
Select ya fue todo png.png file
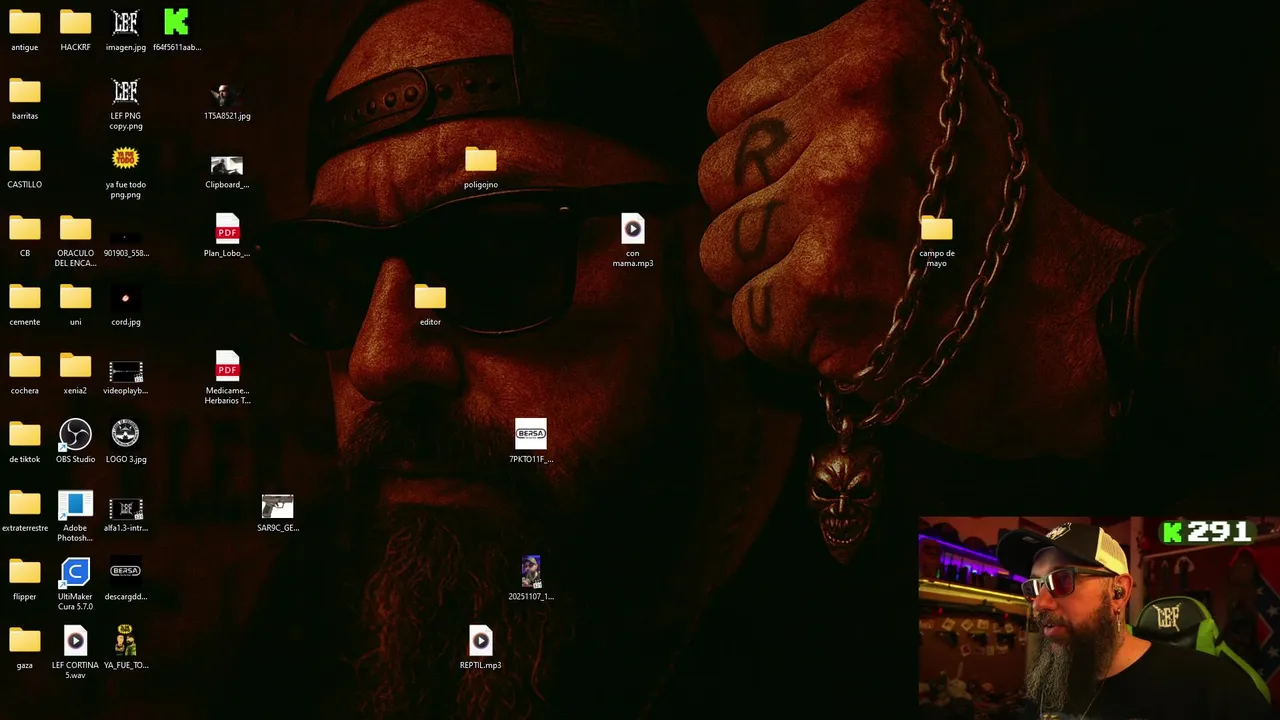click(x=125, y=159)
